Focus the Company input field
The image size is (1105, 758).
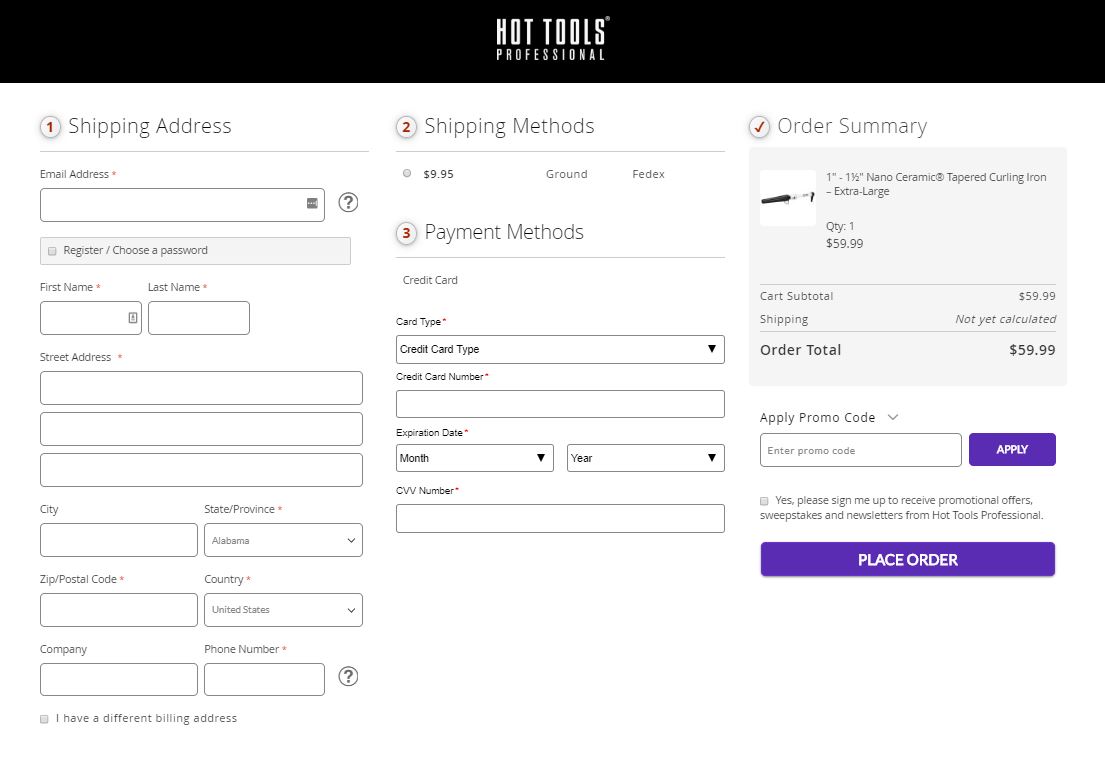[119, 680]
